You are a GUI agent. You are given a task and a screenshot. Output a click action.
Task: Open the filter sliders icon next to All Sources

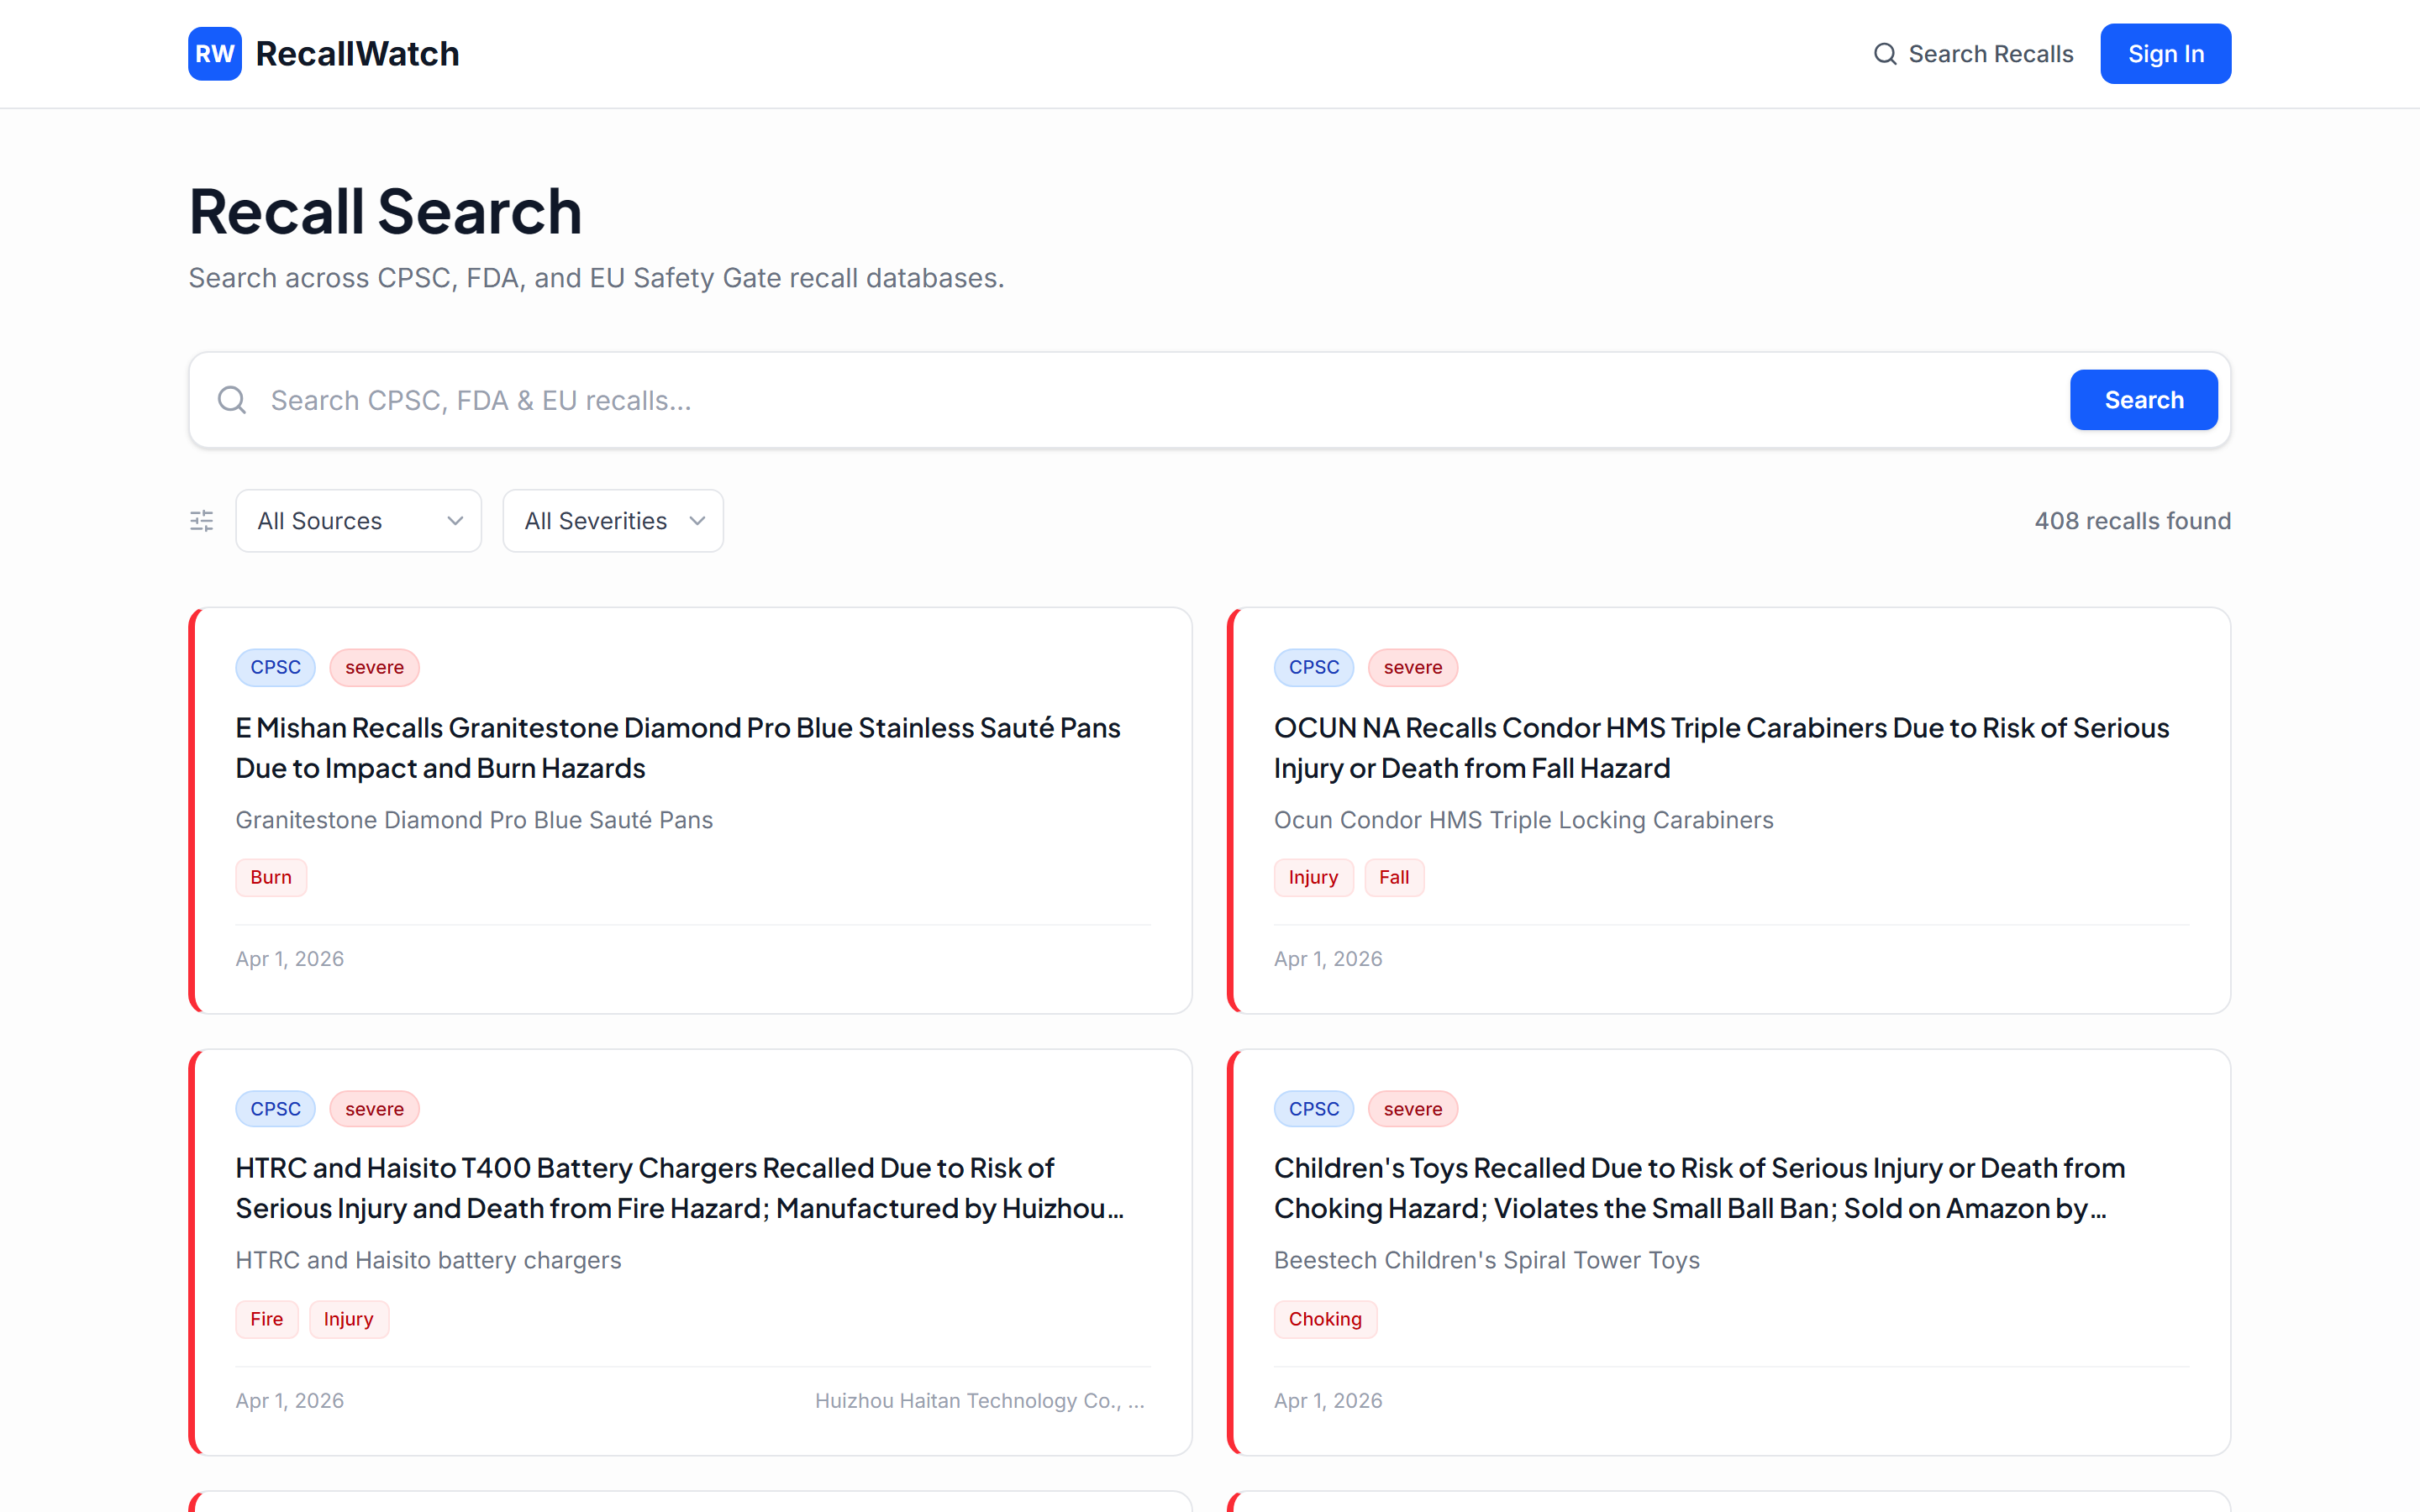point(201,520)
